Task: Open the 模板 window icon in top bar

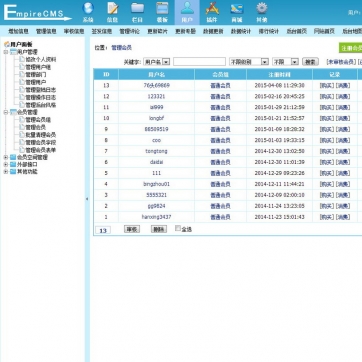Action: [x=162, y=8]
